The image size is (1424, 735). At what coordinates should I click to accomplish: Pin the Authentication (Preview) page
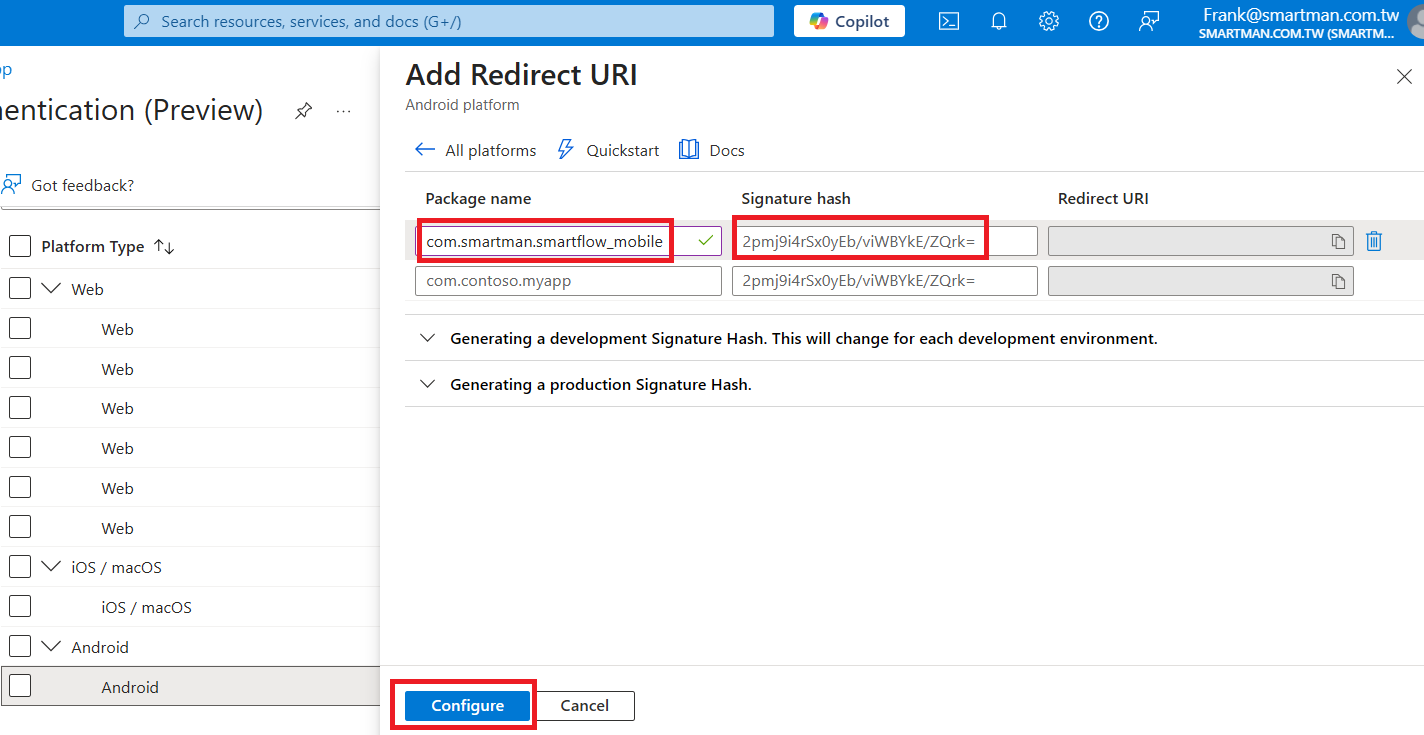click(303, 111)
